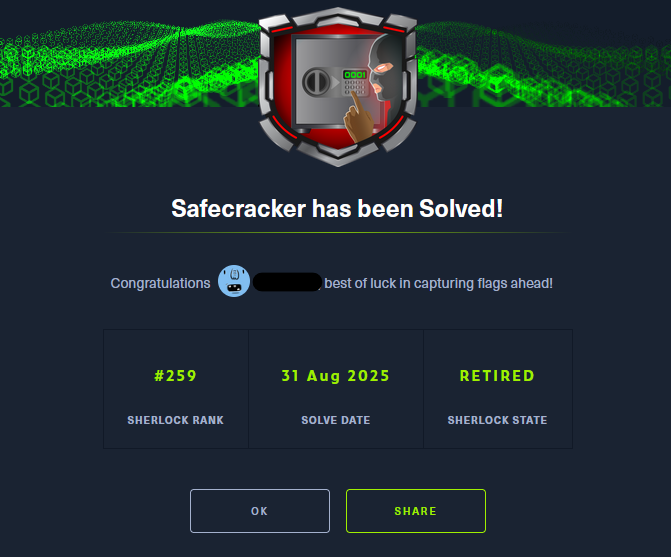The image size is (671, 557).
Task: Select the #259 rank value
Action: pos(175,376)
